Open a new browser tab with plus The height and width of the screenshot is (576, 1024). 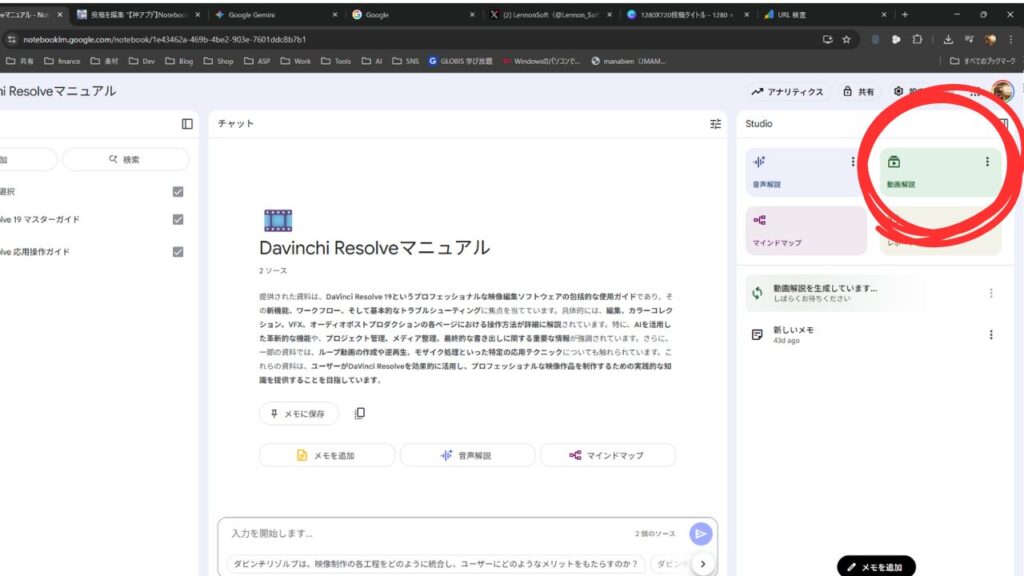[x=904, y=14]
